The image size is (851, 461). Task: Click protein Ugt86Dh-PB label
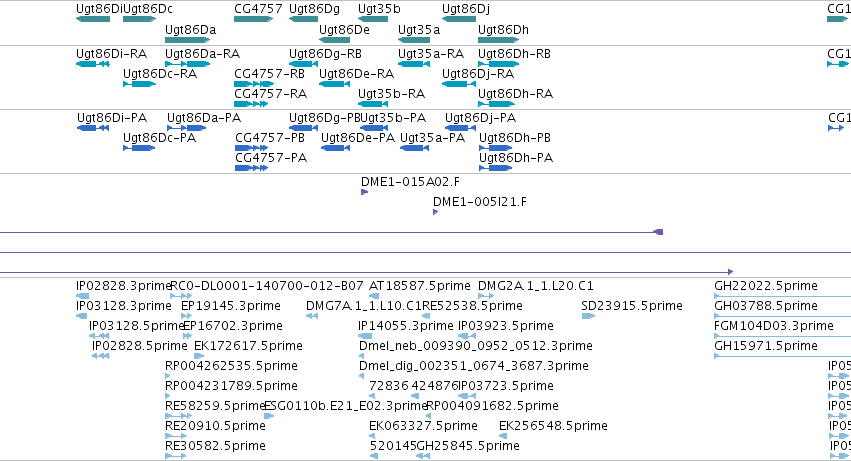515,138
